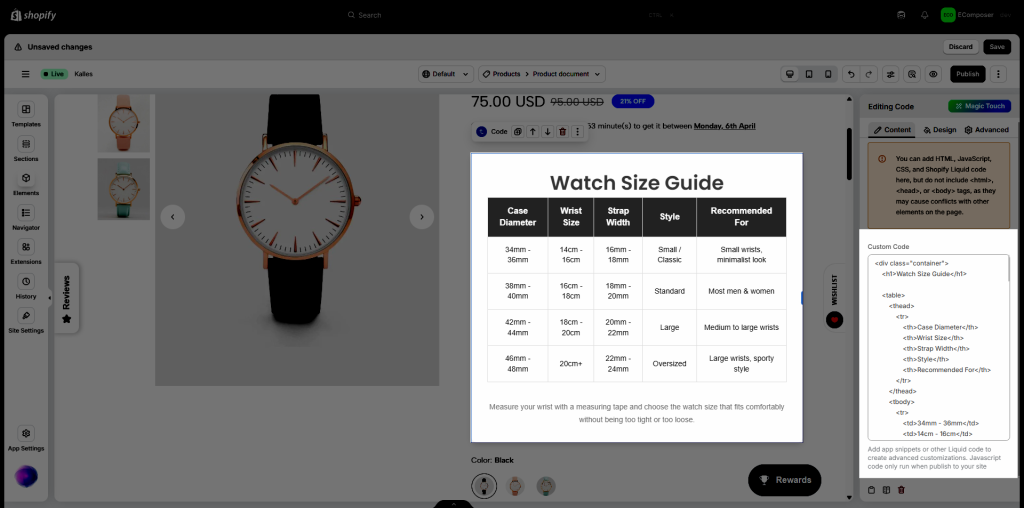This screenshot has height=508, width=1024.
Task: Open the Default language dropdown
Action: pyautogui.click(x=445, y=74)
